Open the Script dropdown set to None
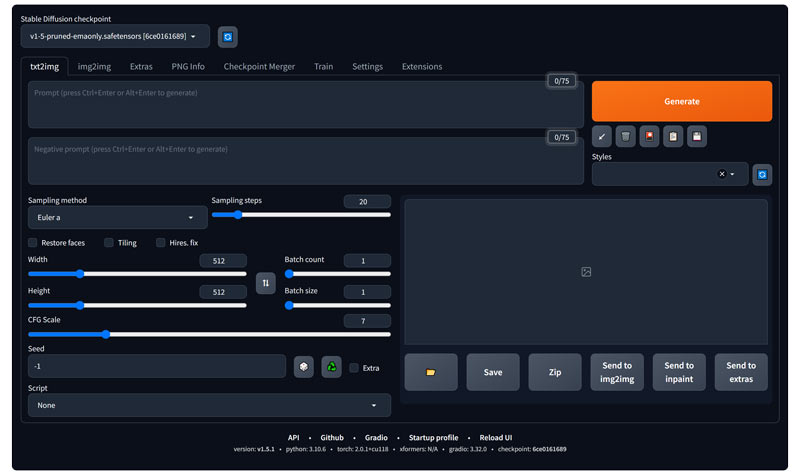800x475 pixels. (209, 405)
